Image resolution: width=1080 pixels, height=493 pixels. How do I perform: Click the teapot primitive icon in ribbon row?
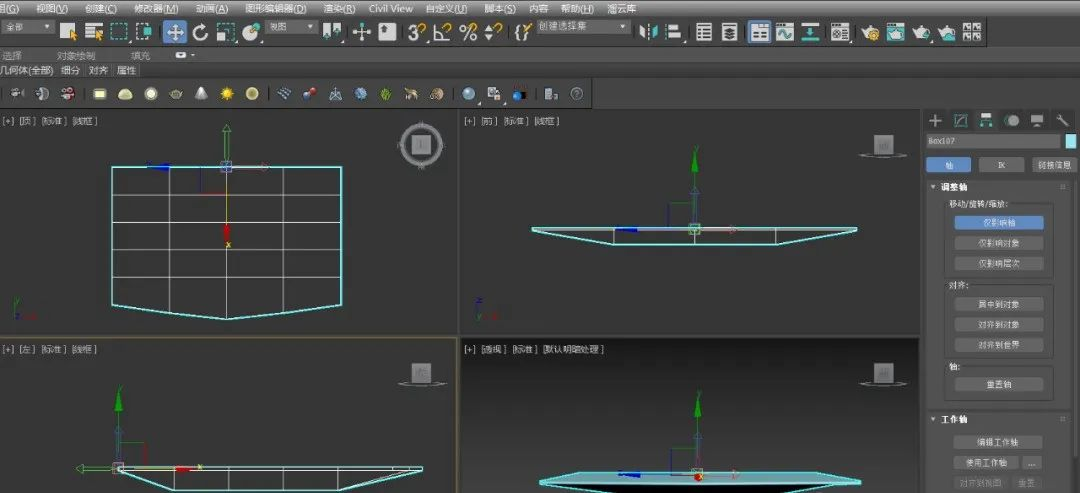[176, 94]
